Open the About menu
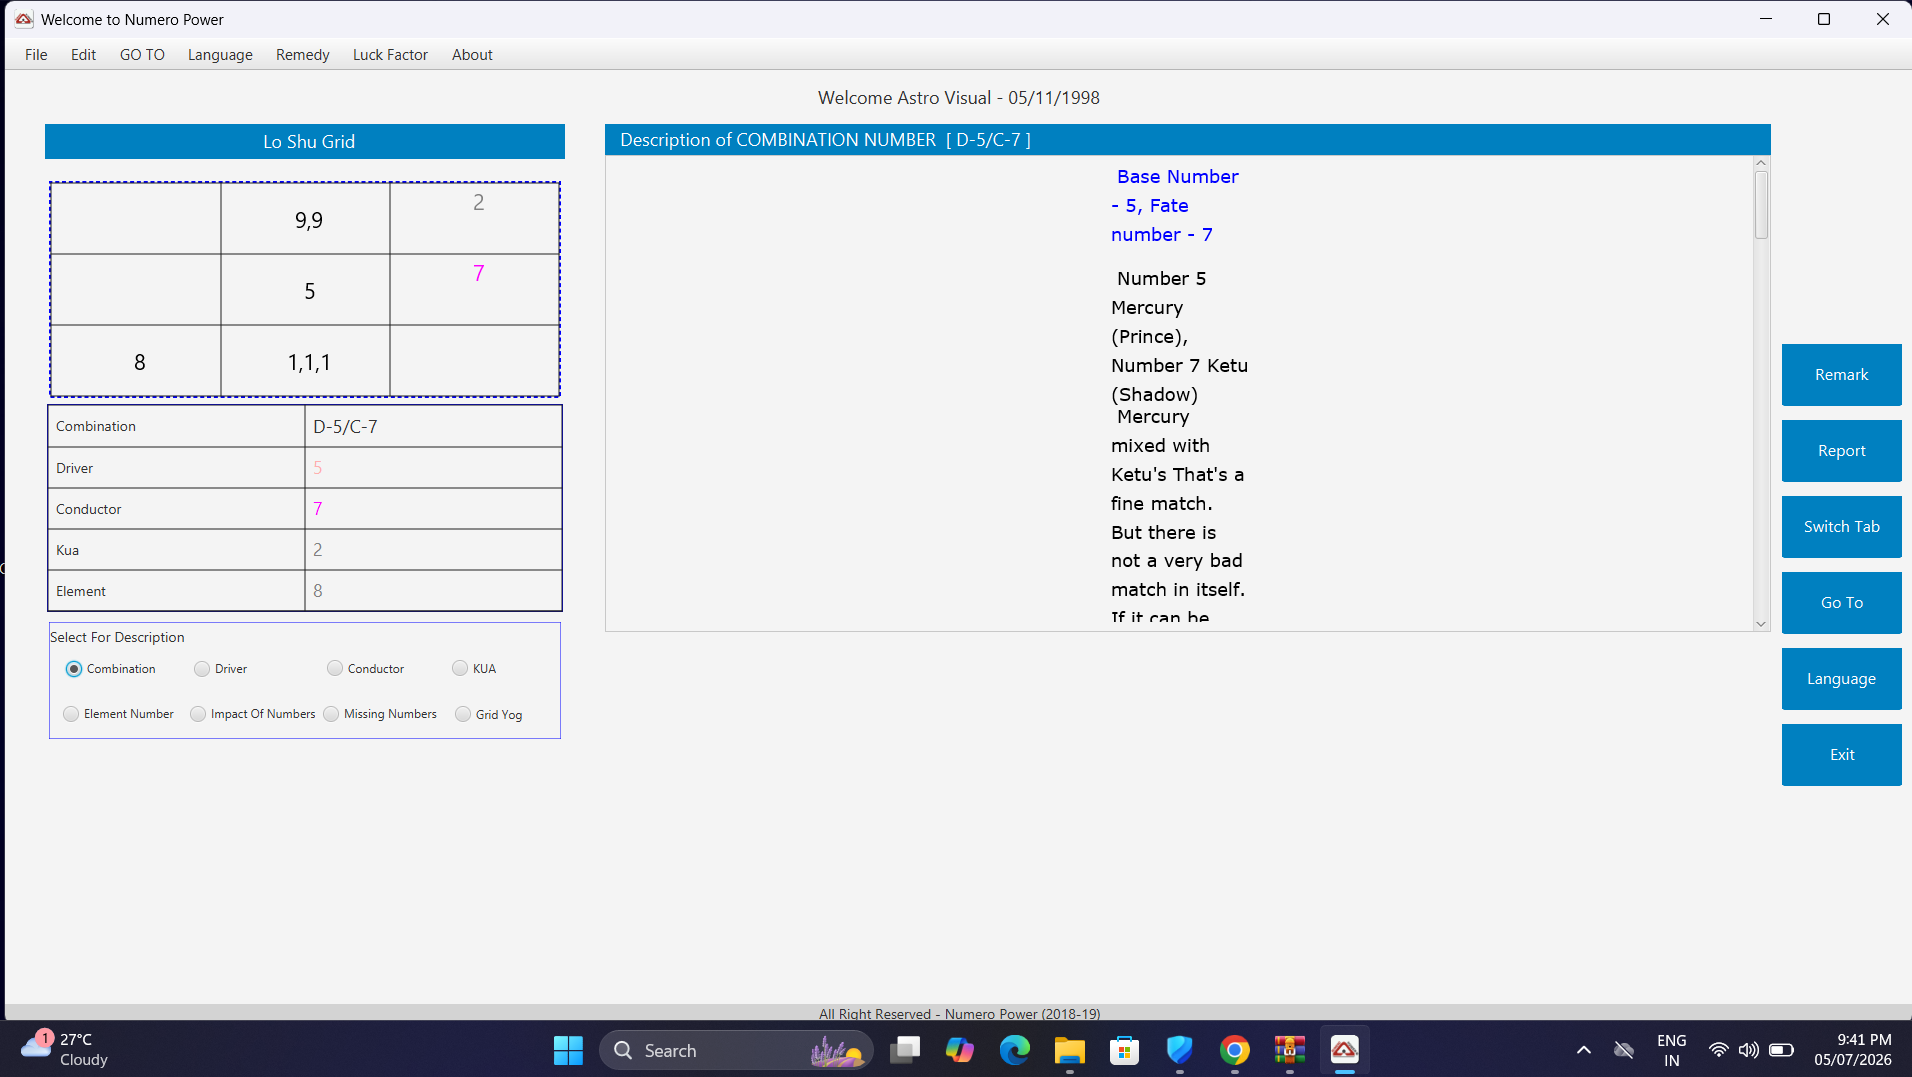This screenshot has height=1077, width=1912. (472, 55)
